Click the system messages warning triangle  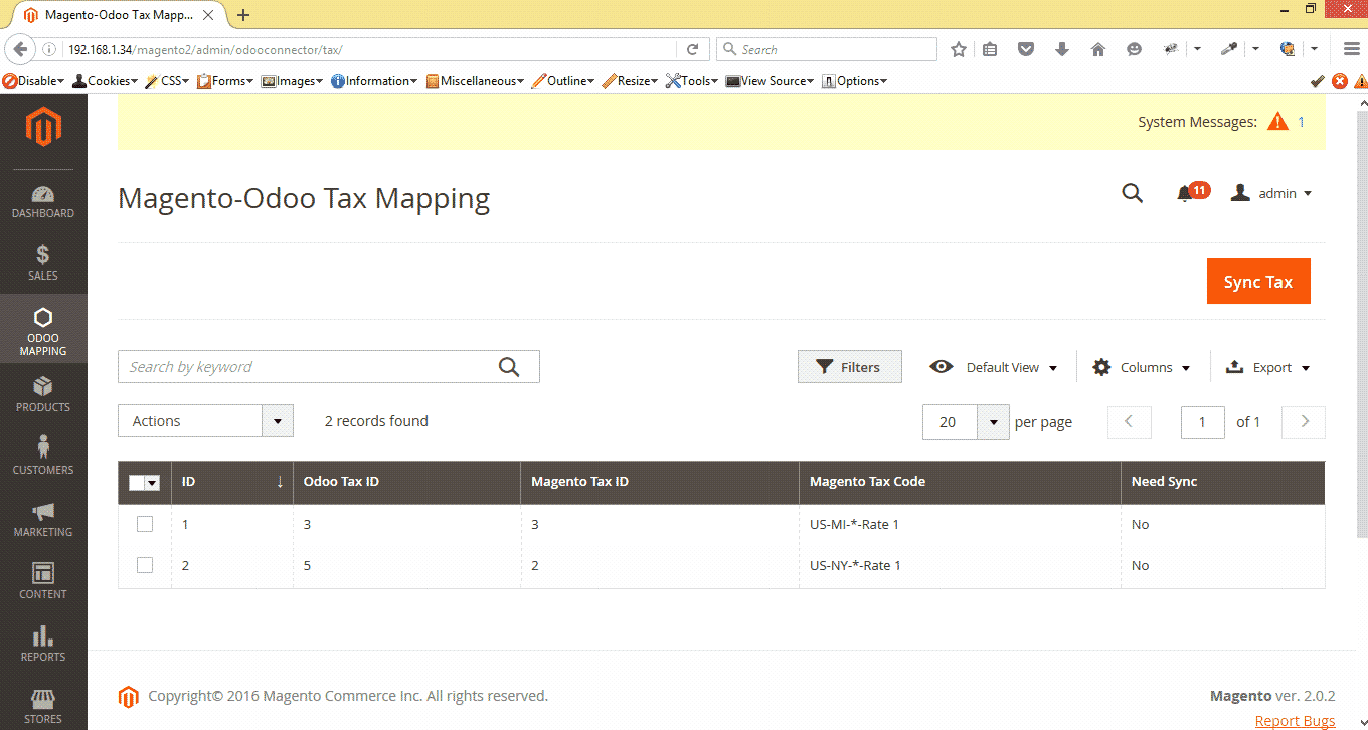point(1277,122)
